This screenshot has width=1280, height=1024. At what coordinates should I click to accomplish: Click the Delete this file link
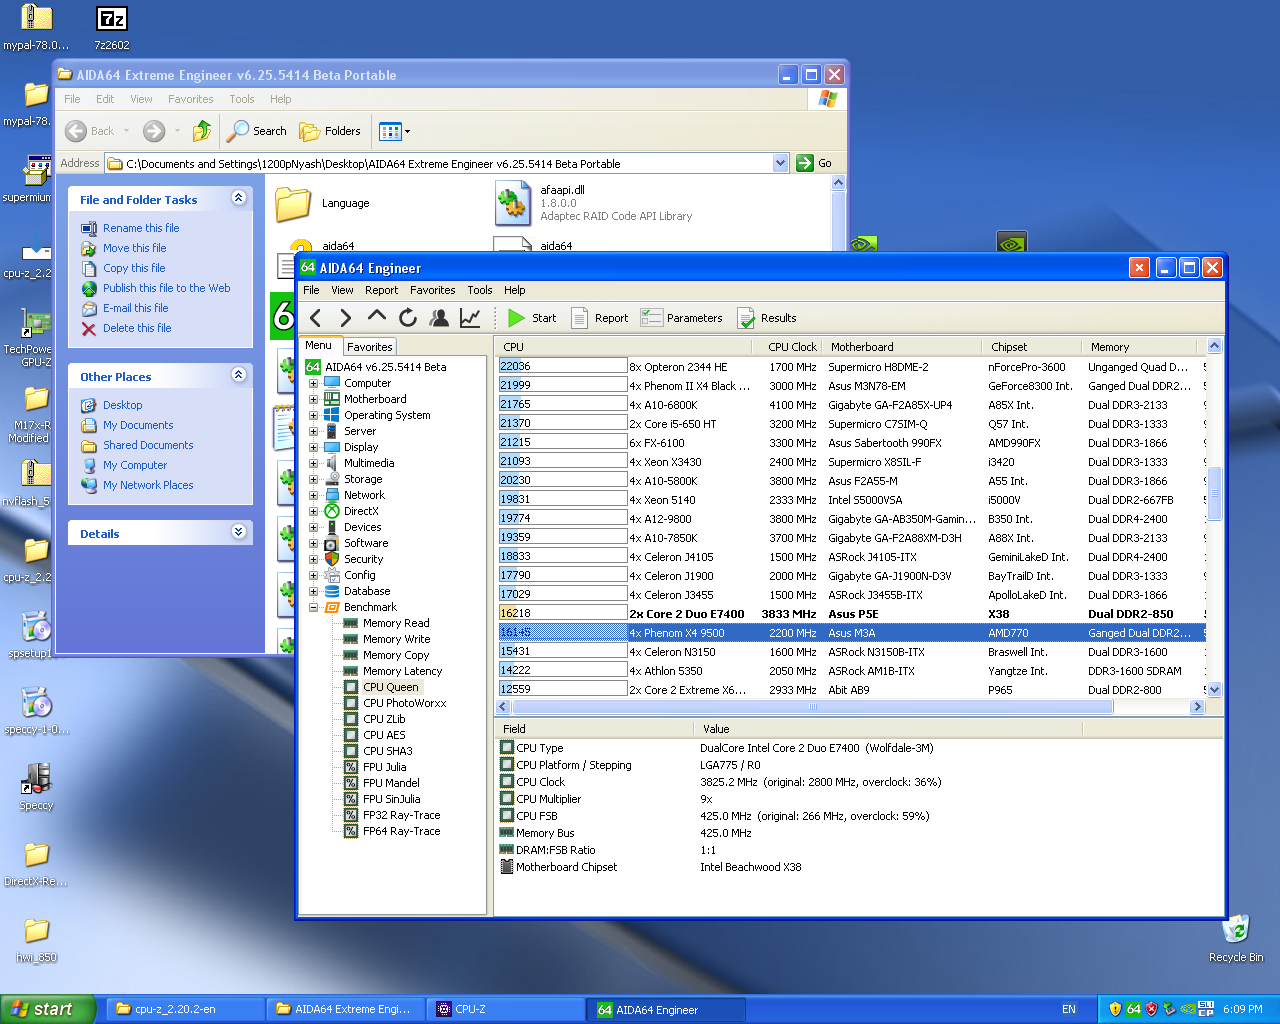click(137, 328)
